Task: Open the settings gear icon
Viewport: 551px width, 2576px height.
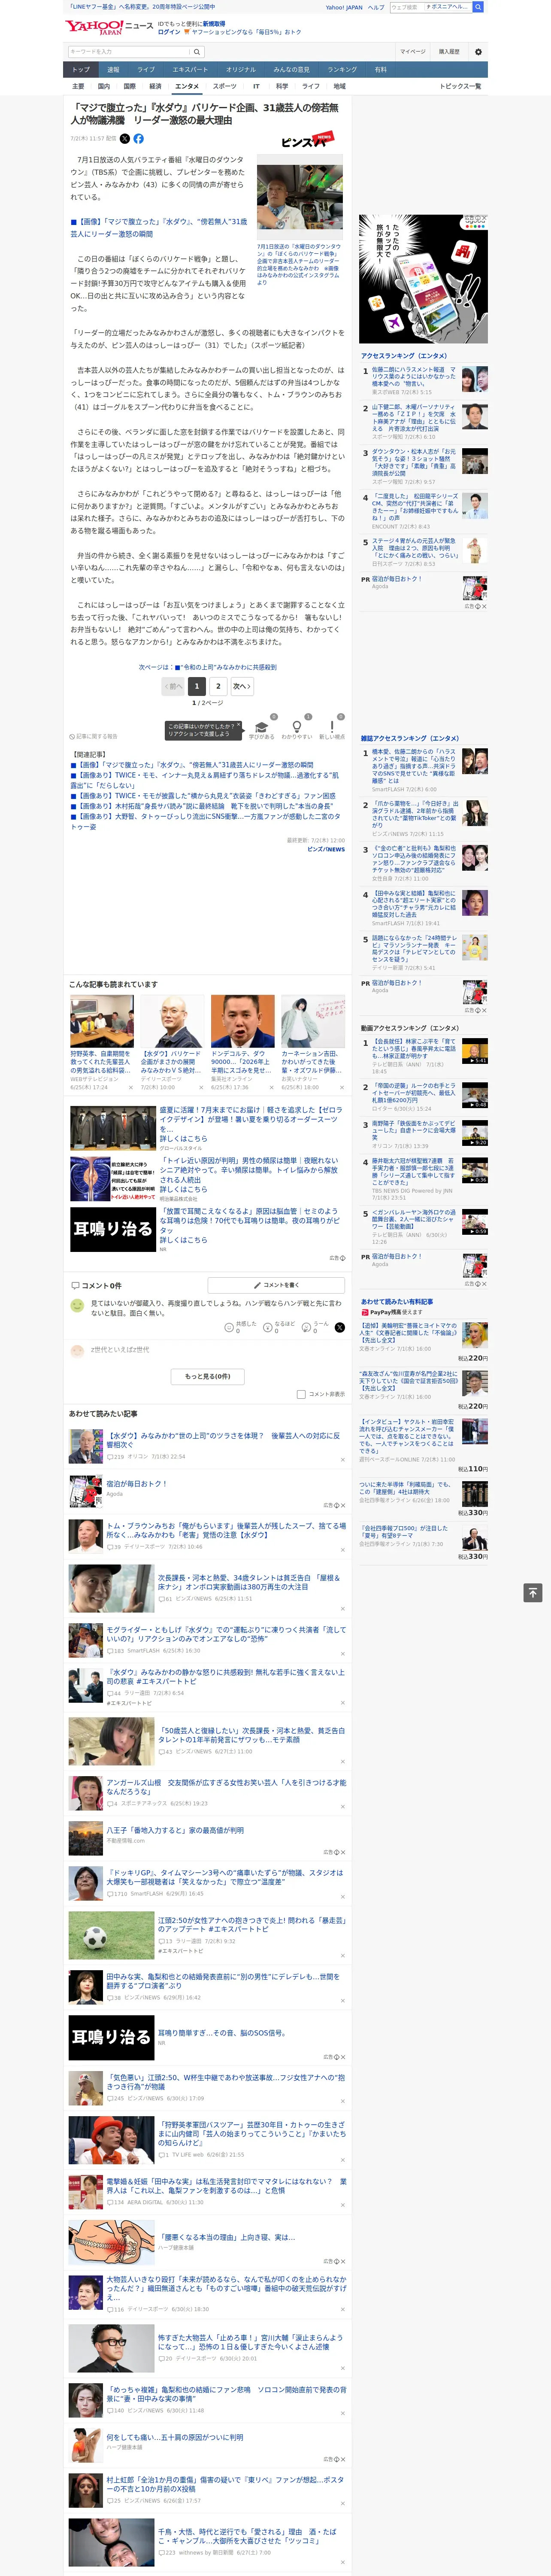Action: tap(478, 52)
